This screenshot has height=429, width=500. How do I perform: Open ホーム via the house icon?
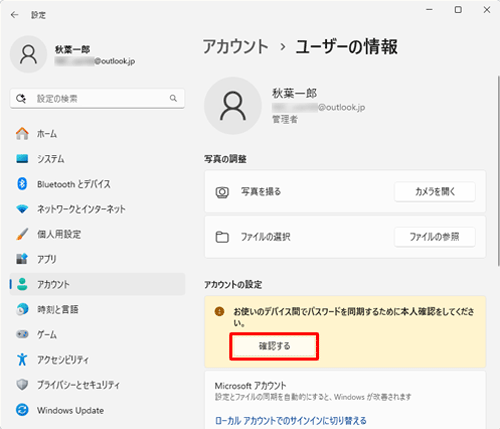pyautogui.click(x=22, y=133)
